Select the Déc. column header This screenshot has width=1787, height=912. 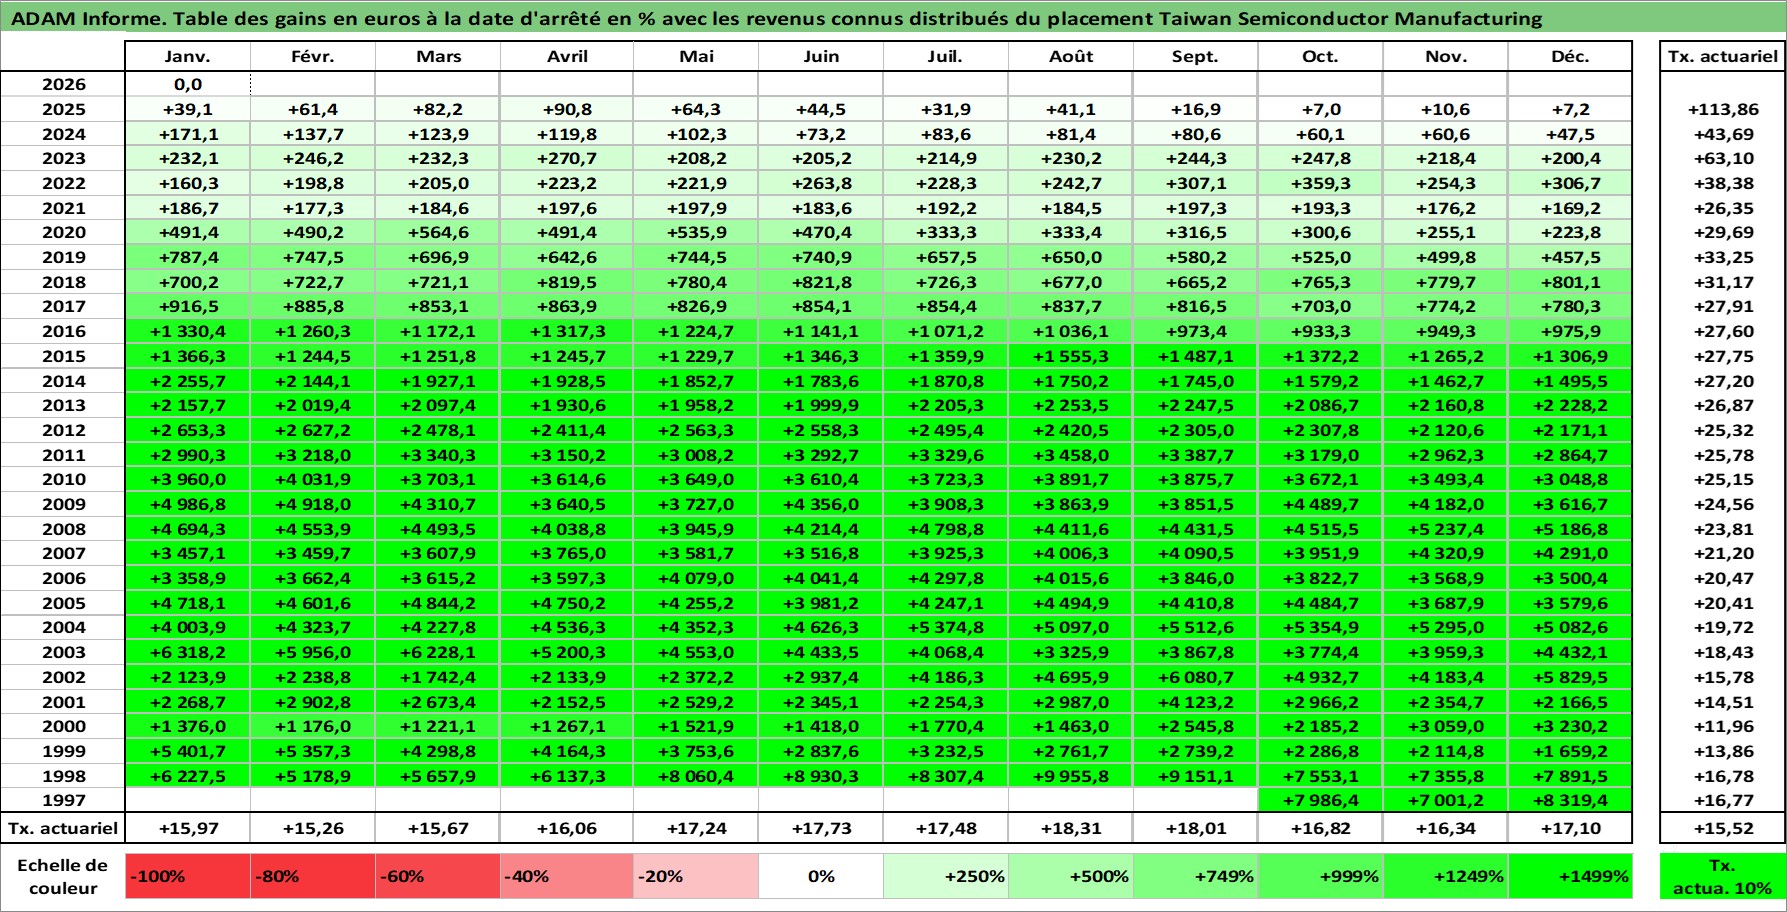click(1570, 56)
